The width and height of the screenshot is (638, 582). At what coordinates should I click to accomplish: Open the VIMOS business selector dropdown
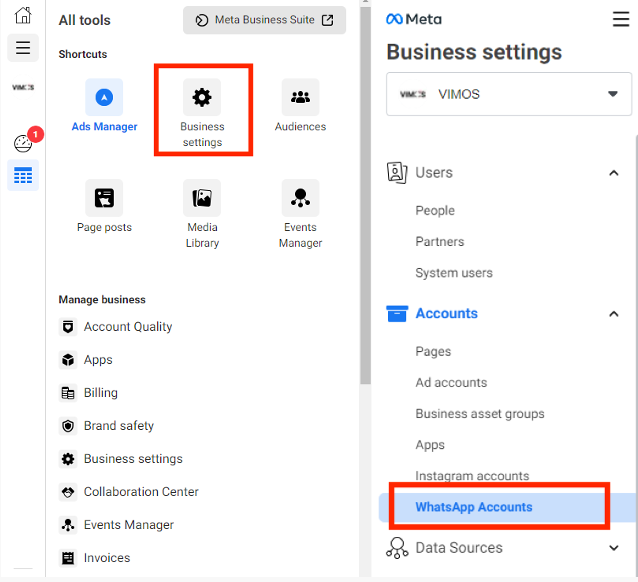(x=509, y=94)
